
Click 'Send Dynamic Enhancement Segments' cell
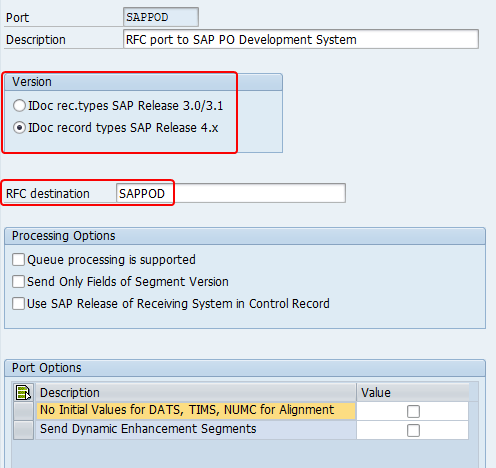(196, 429)
